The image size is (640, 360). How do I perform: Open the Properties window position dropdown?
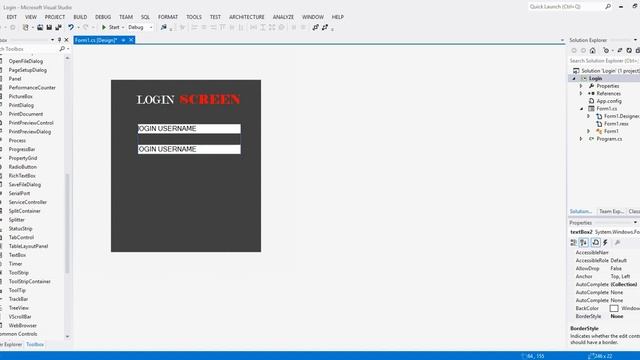(x=635, y=223)
